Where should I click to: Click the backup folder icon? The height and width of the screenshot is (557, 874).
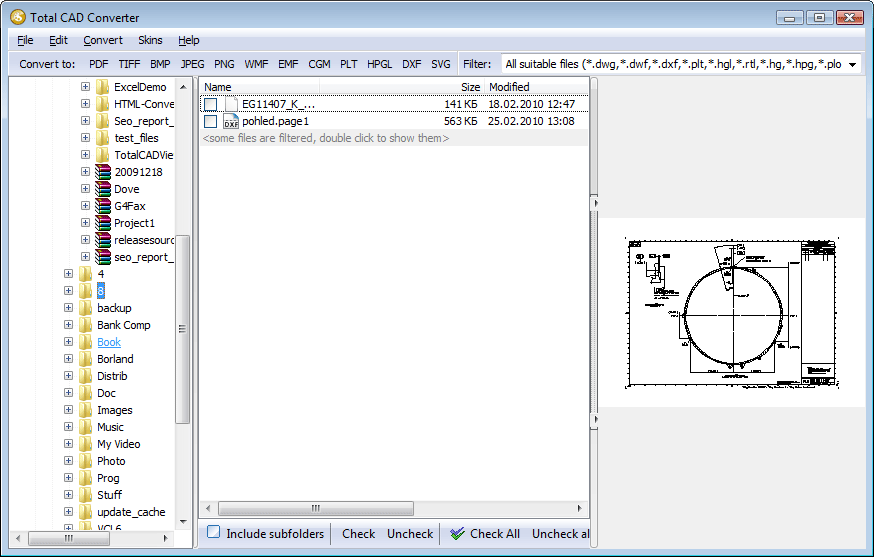pyautogui.click(x=86, y=308)
